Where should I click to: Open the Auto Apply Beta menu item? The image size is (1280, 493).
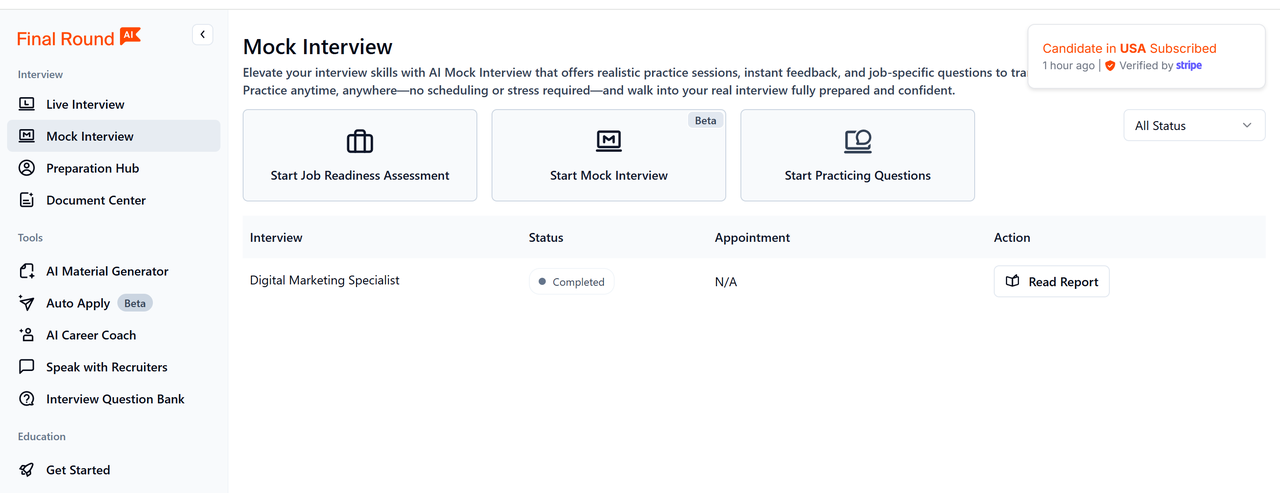pos(78,303)
